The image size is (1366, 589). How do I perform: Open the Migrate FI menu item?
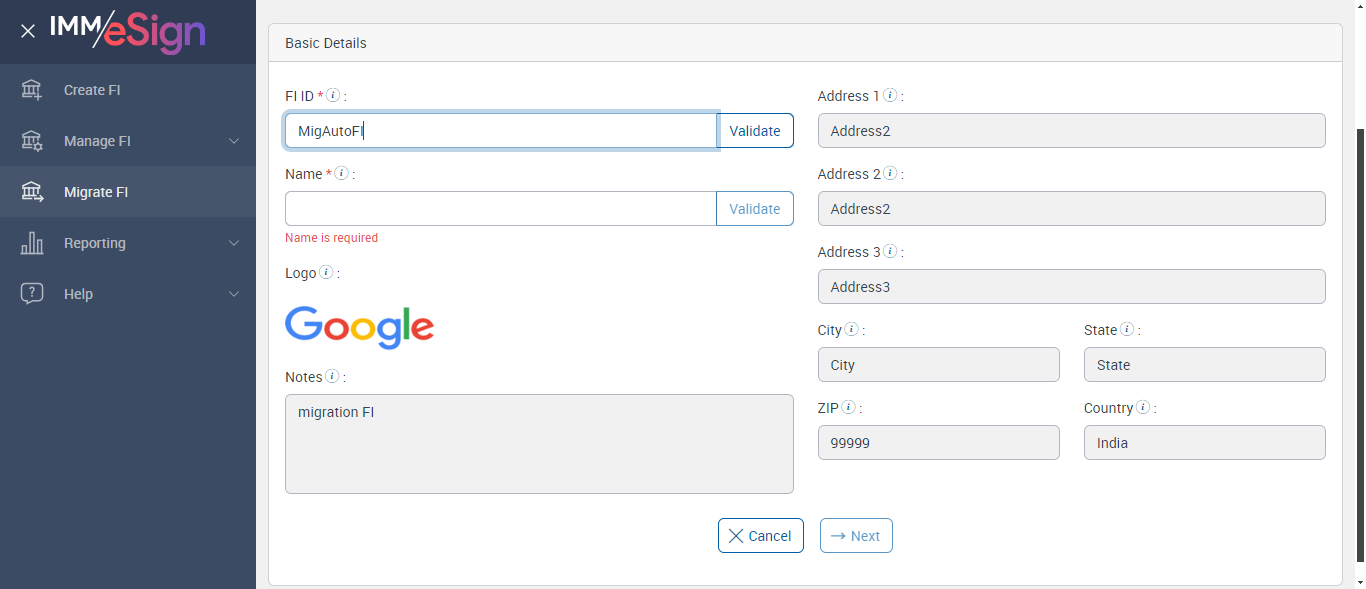coord(96,192)
